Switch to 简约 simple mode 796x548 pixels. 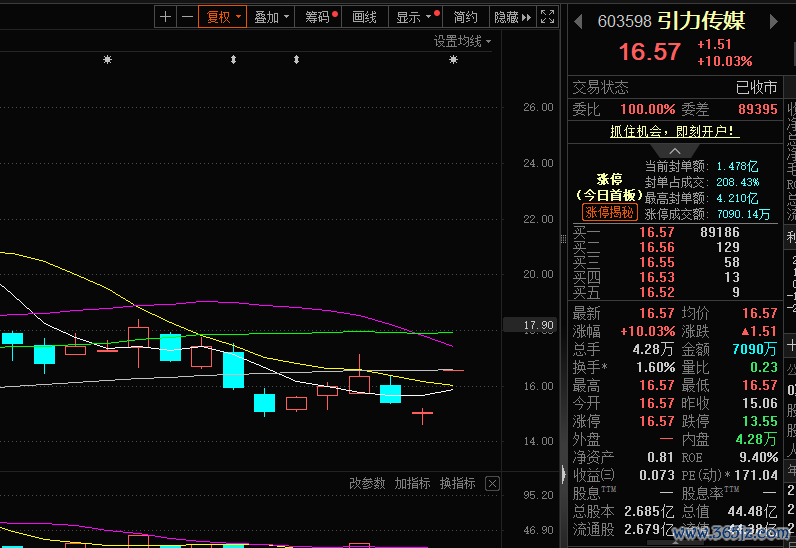[466, 17]
